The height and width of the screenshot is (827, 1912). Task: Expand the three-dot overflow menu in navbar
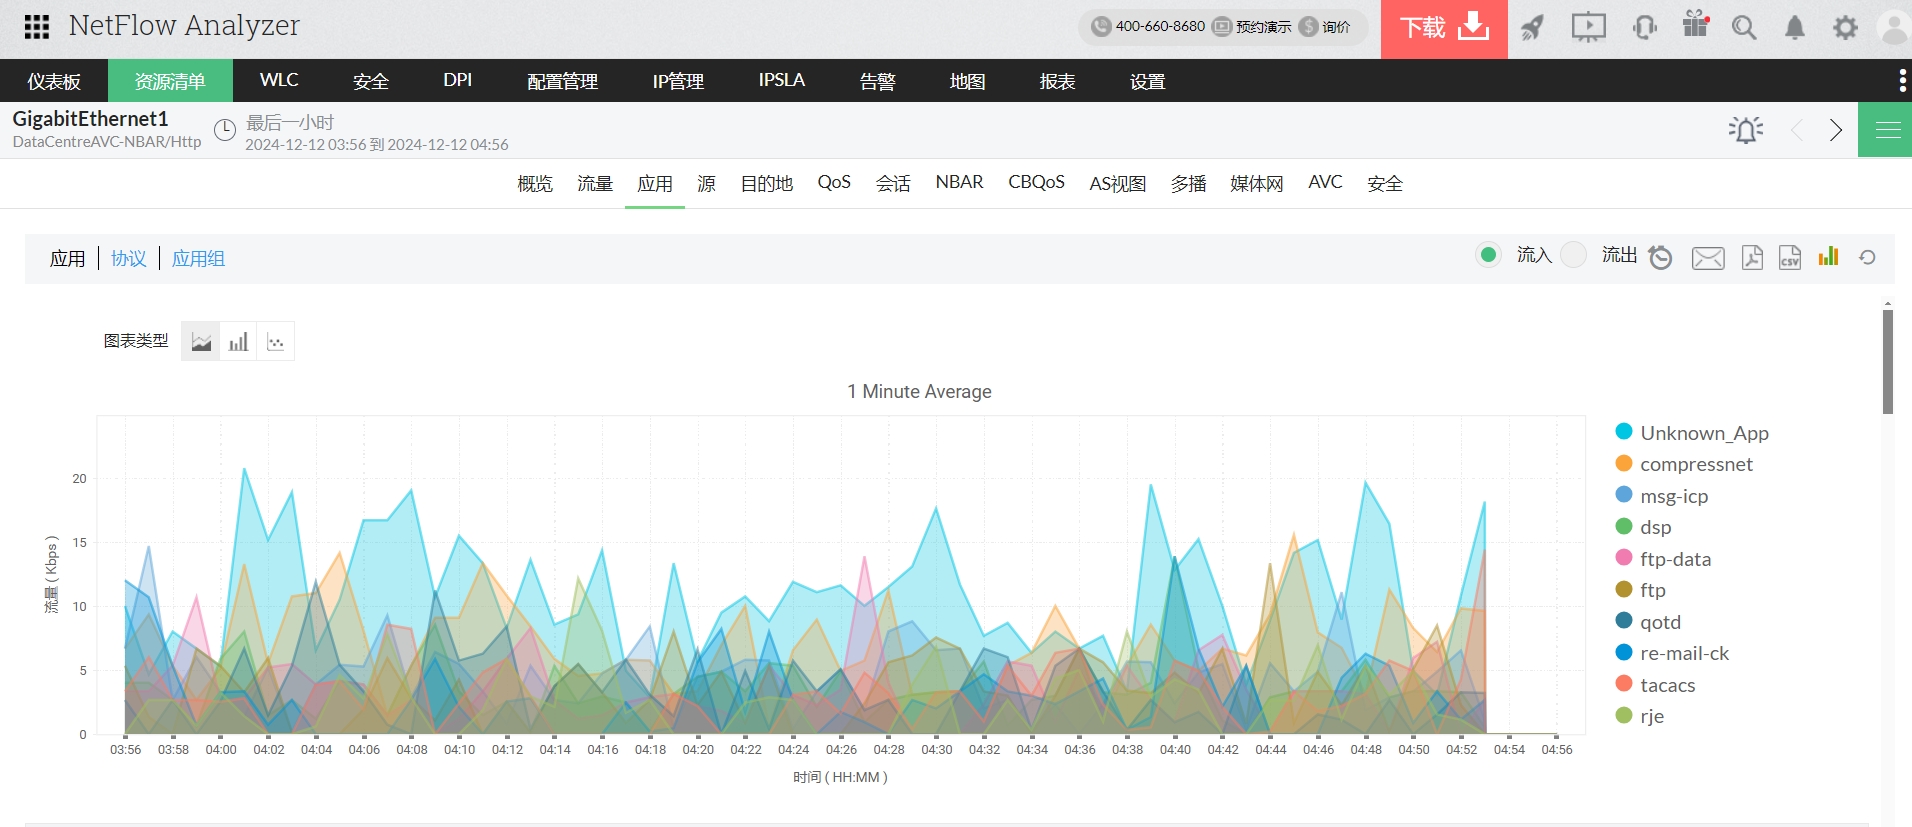[x=1901, y=80]
